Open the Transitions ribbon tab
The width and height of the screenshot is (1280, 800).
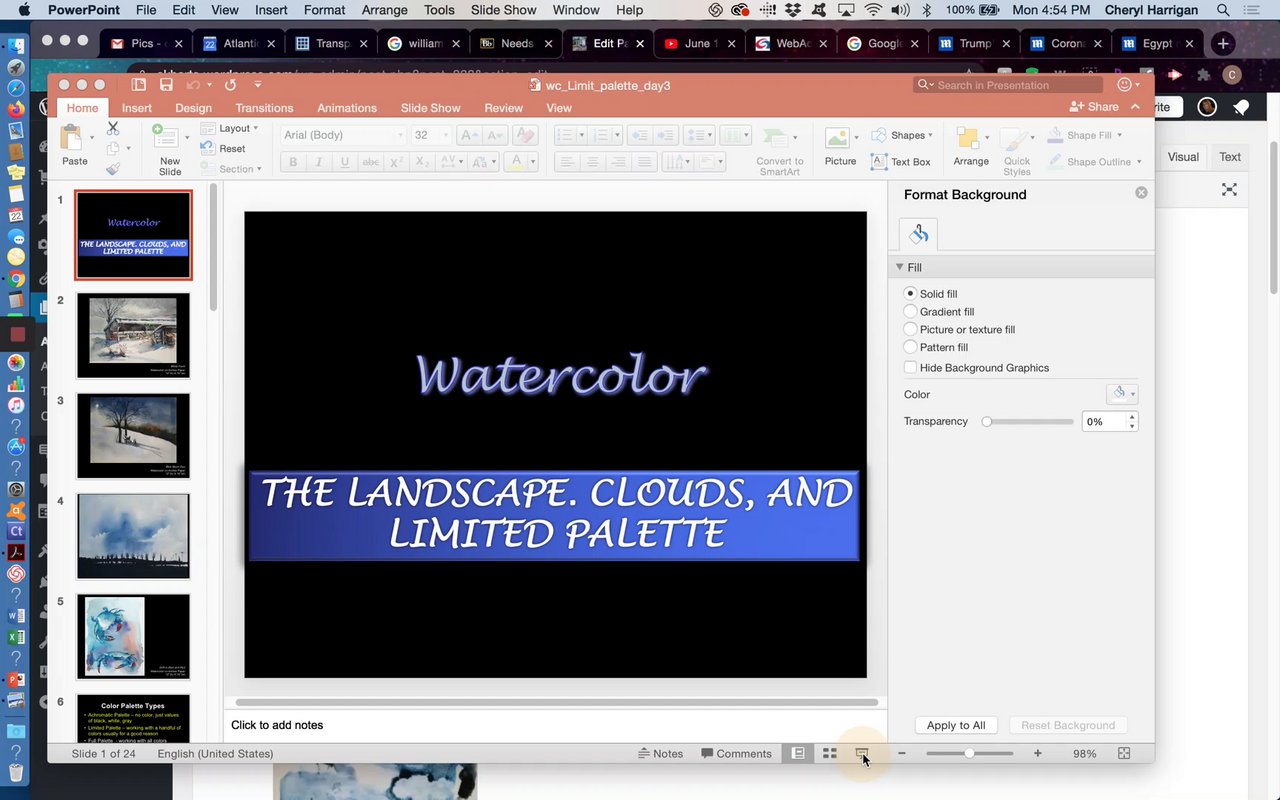tap(264, 108)
